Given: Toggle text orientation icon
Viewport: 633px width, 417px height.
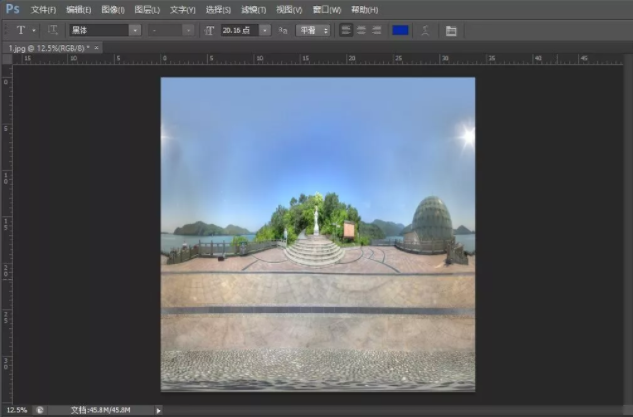Looking at the screenshot, I should [52, 30].
